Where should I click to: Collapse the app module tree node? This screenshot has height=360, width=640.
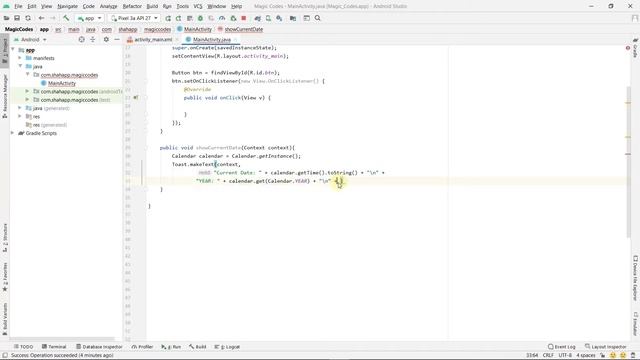tap(13, 50)
